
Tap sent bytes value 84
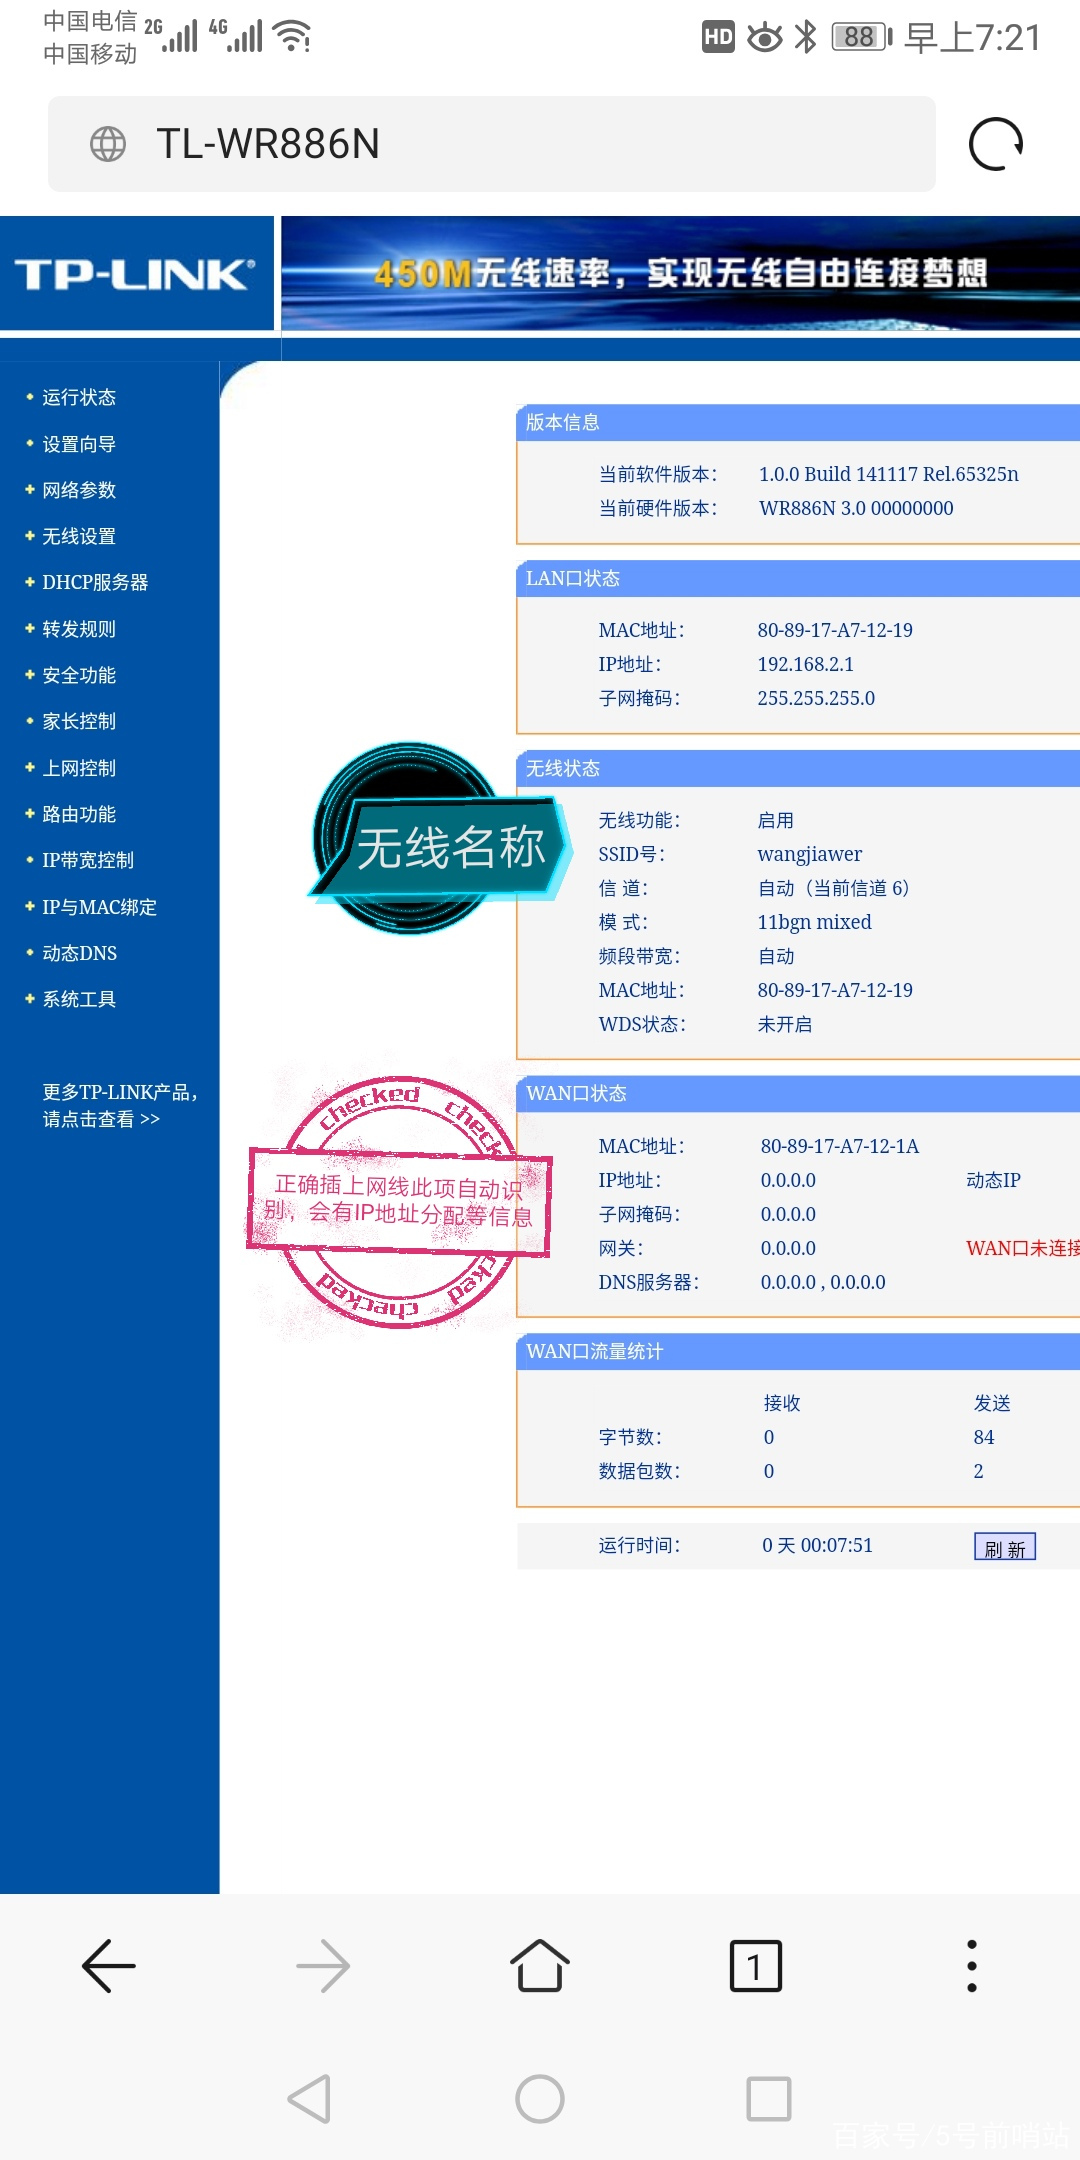(984, 1437)
